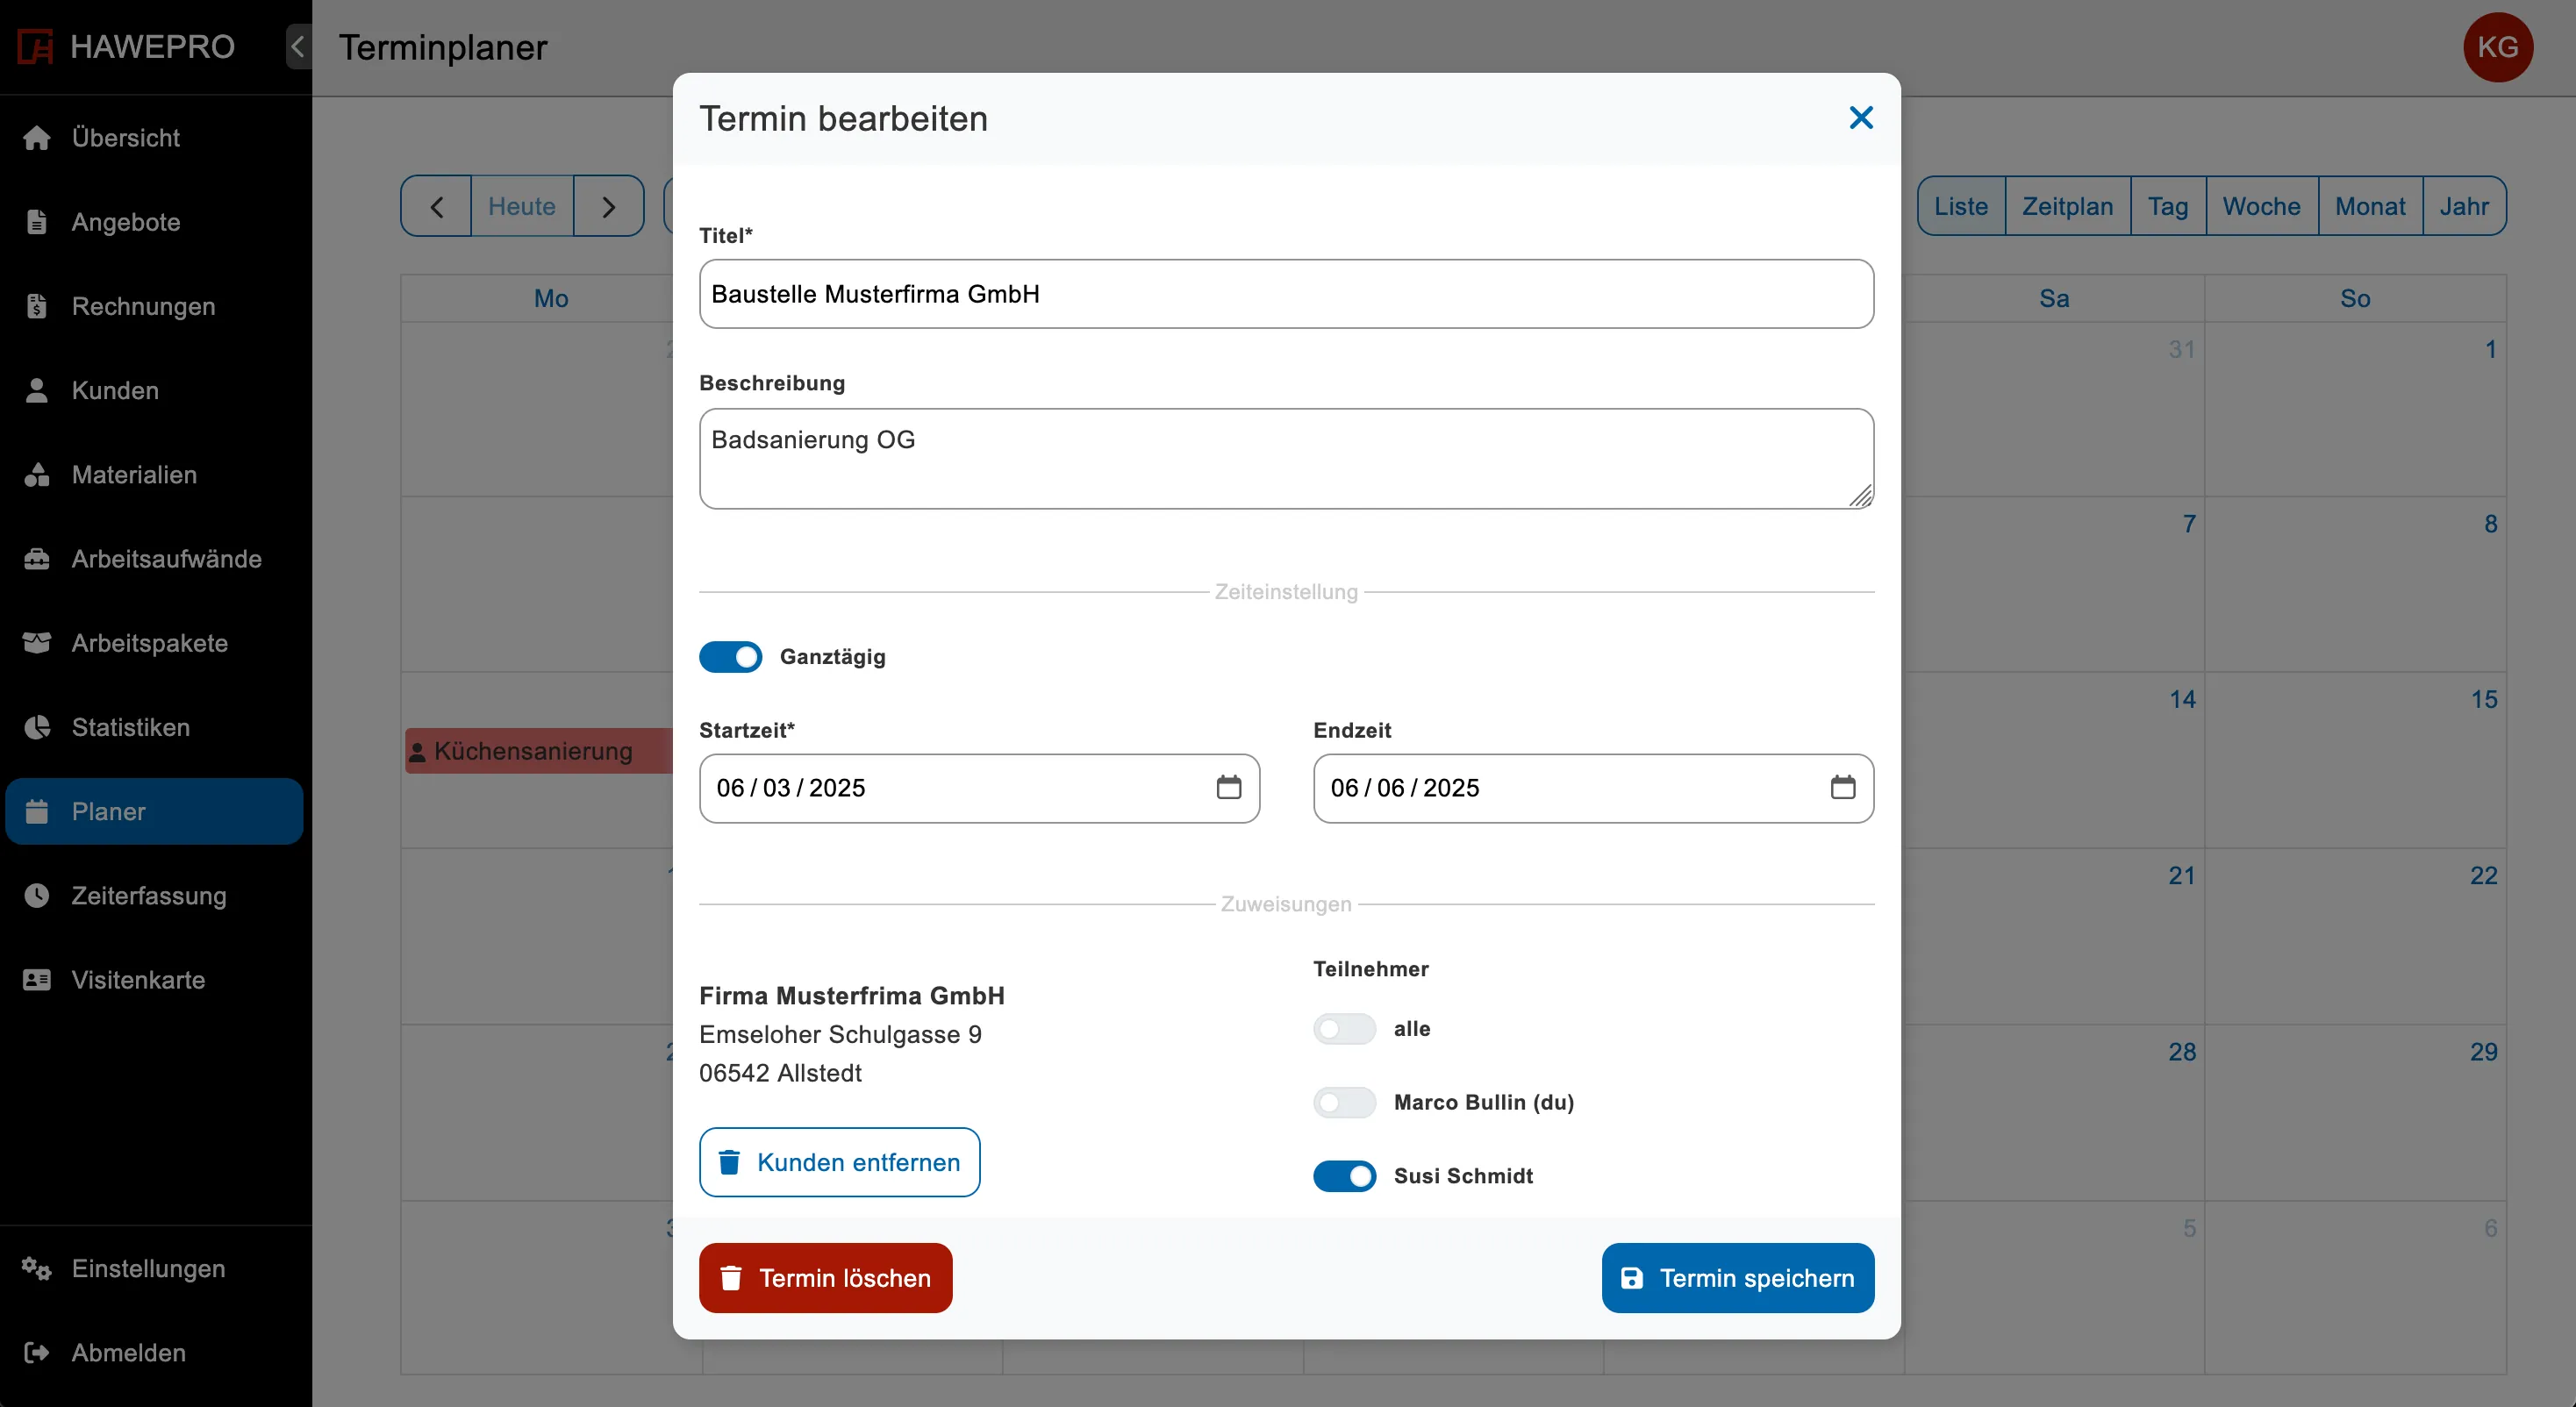The image size is (2576, 1407).
Task: Click day 14 in the Sa column
Action: click(x=2182, y=699)
